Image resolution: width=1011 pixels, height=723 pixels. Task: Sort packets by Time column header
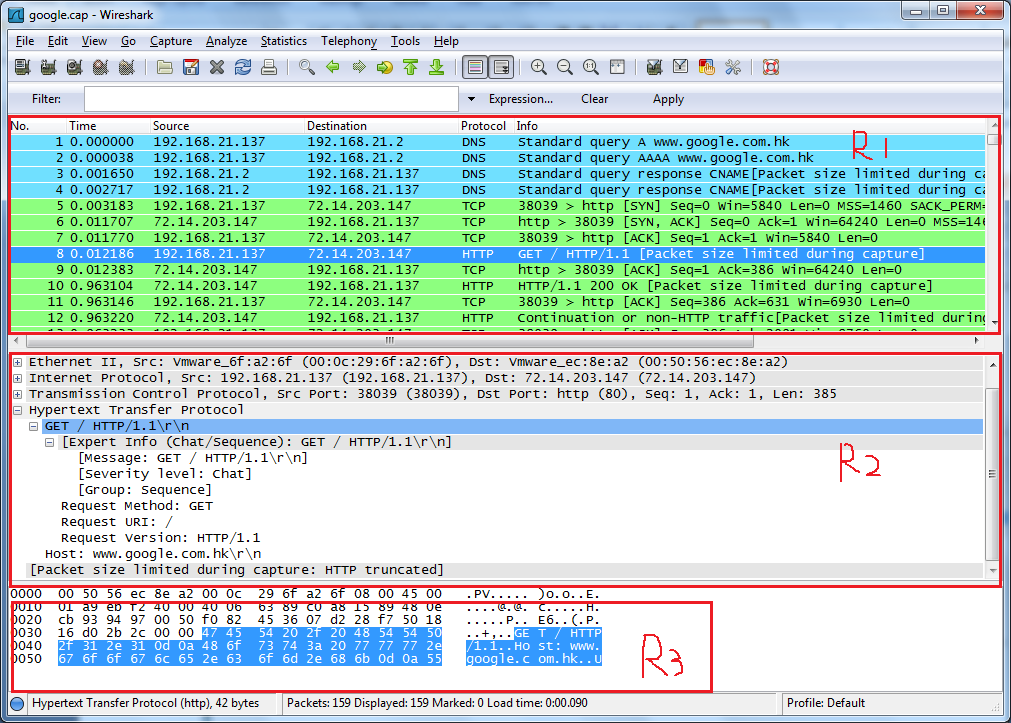click(108, 126)
